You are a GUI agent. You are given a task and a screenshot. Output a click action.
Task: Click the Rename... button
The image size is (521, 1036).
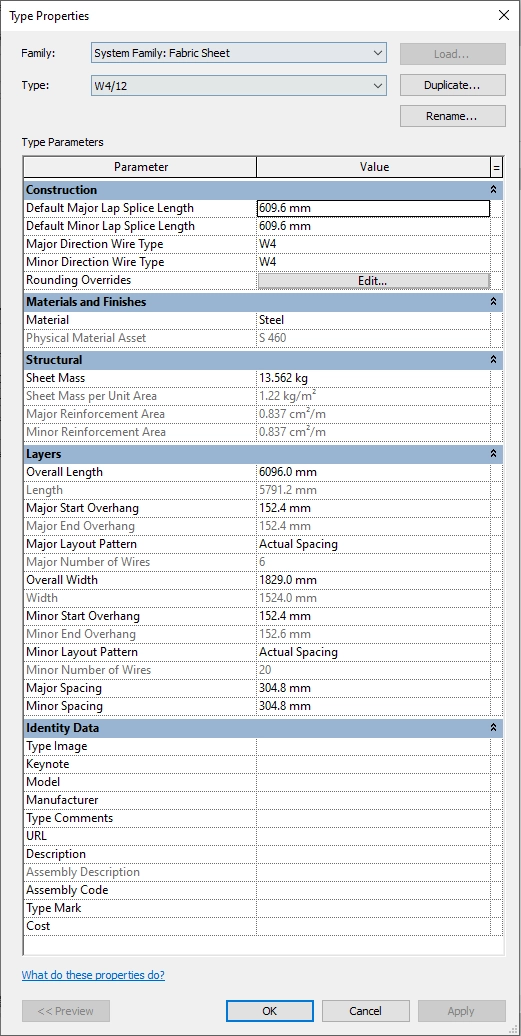pos(452,116)
